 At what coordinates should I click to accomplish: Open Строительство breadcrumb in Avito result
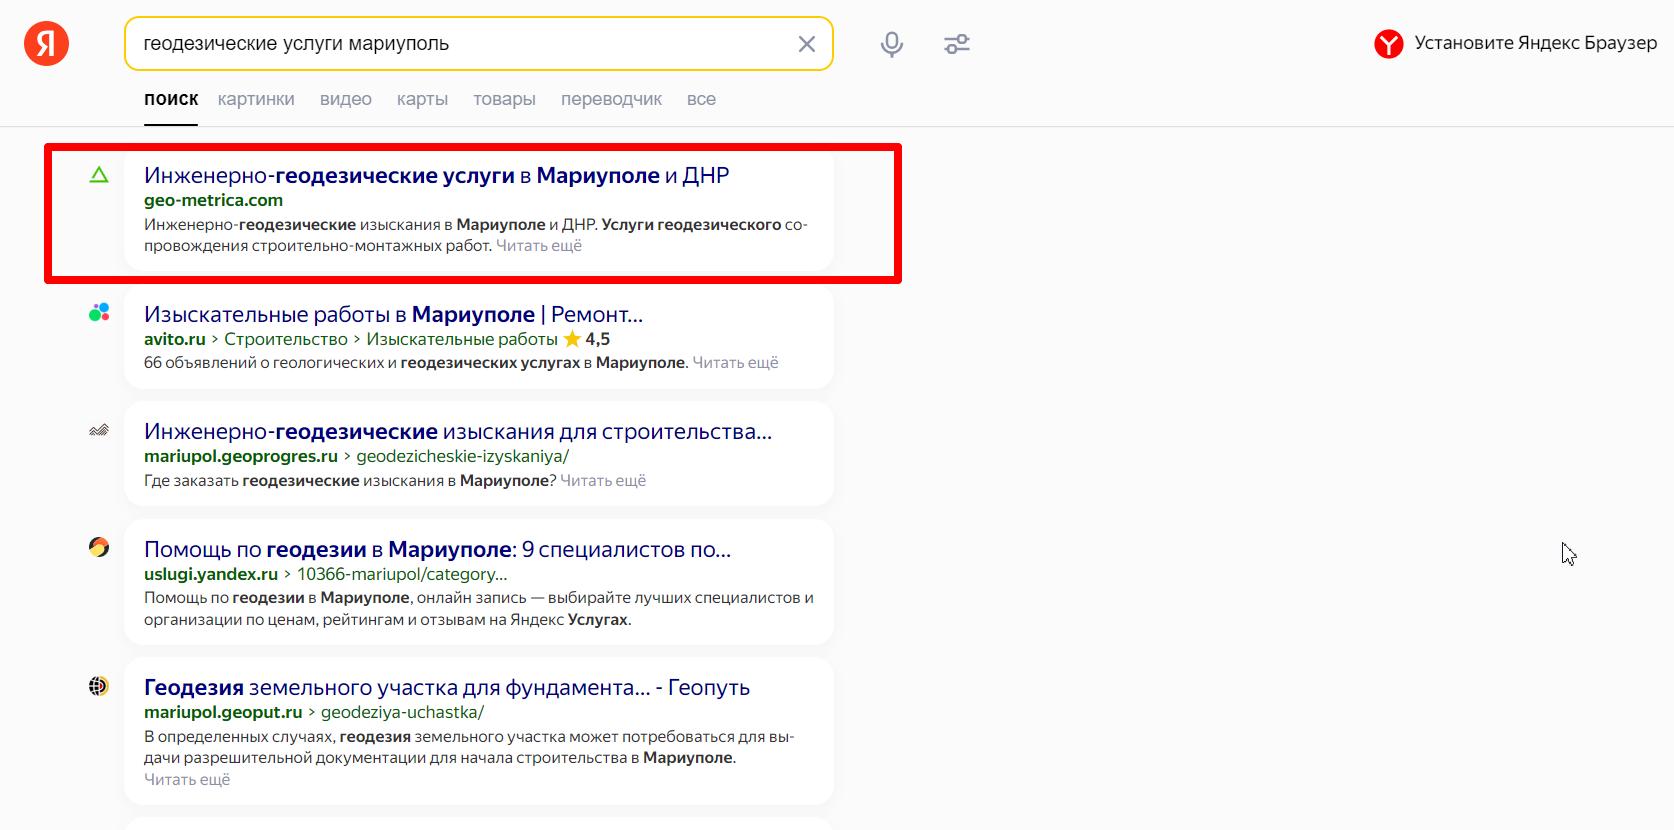tap(286, 339)
